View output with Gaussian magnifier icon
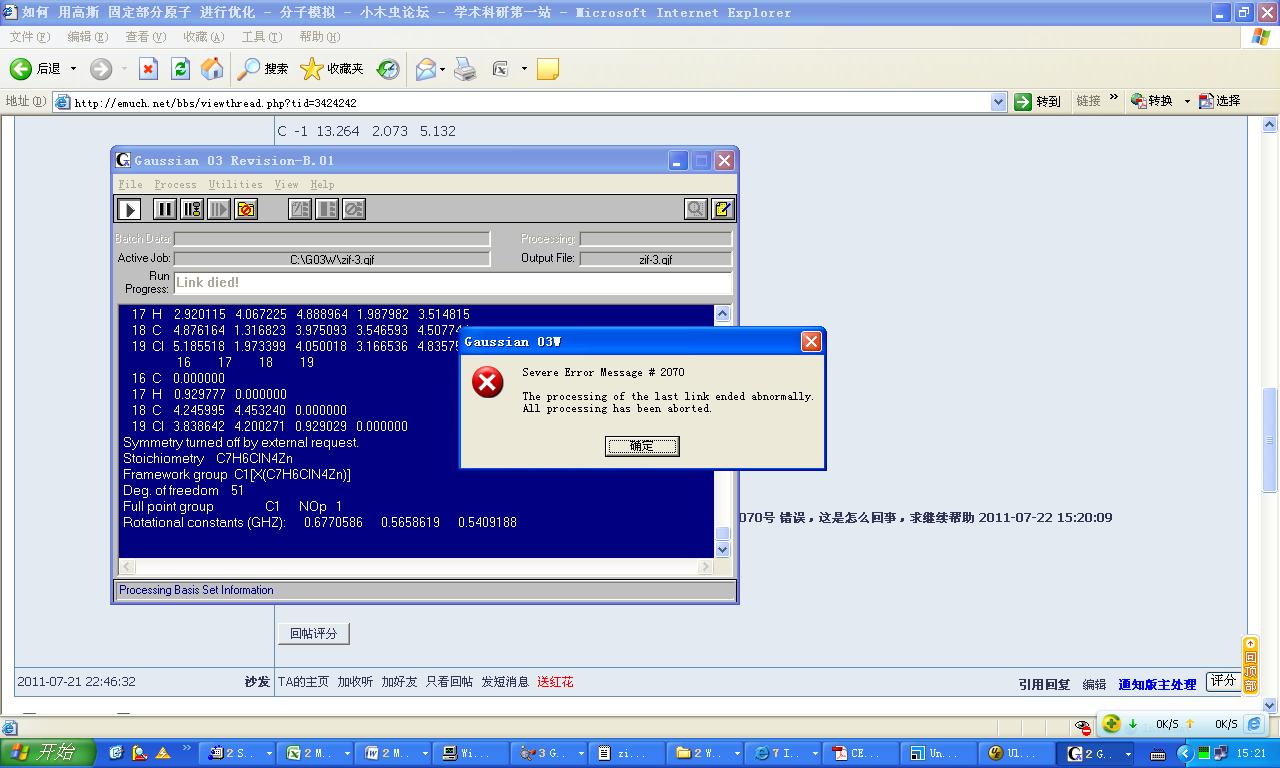Viewport: 1280px width, 768px height. click(x=695, y=209)
